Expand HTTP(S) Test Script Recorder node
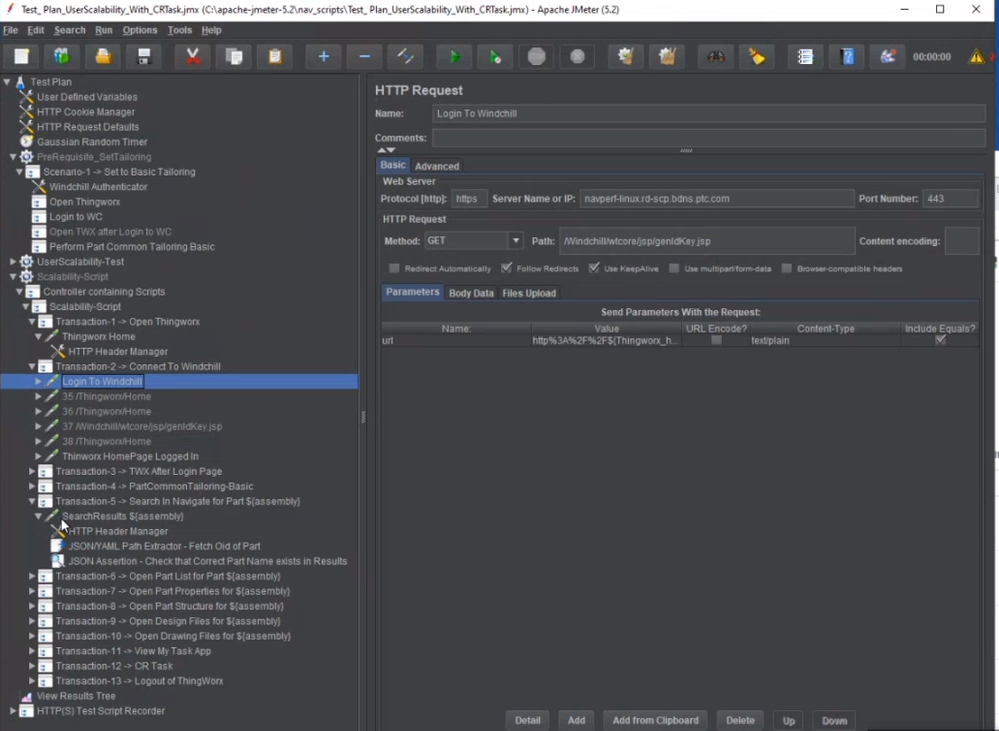This screenshot has height=731, width=999. (x=13, y=711)
